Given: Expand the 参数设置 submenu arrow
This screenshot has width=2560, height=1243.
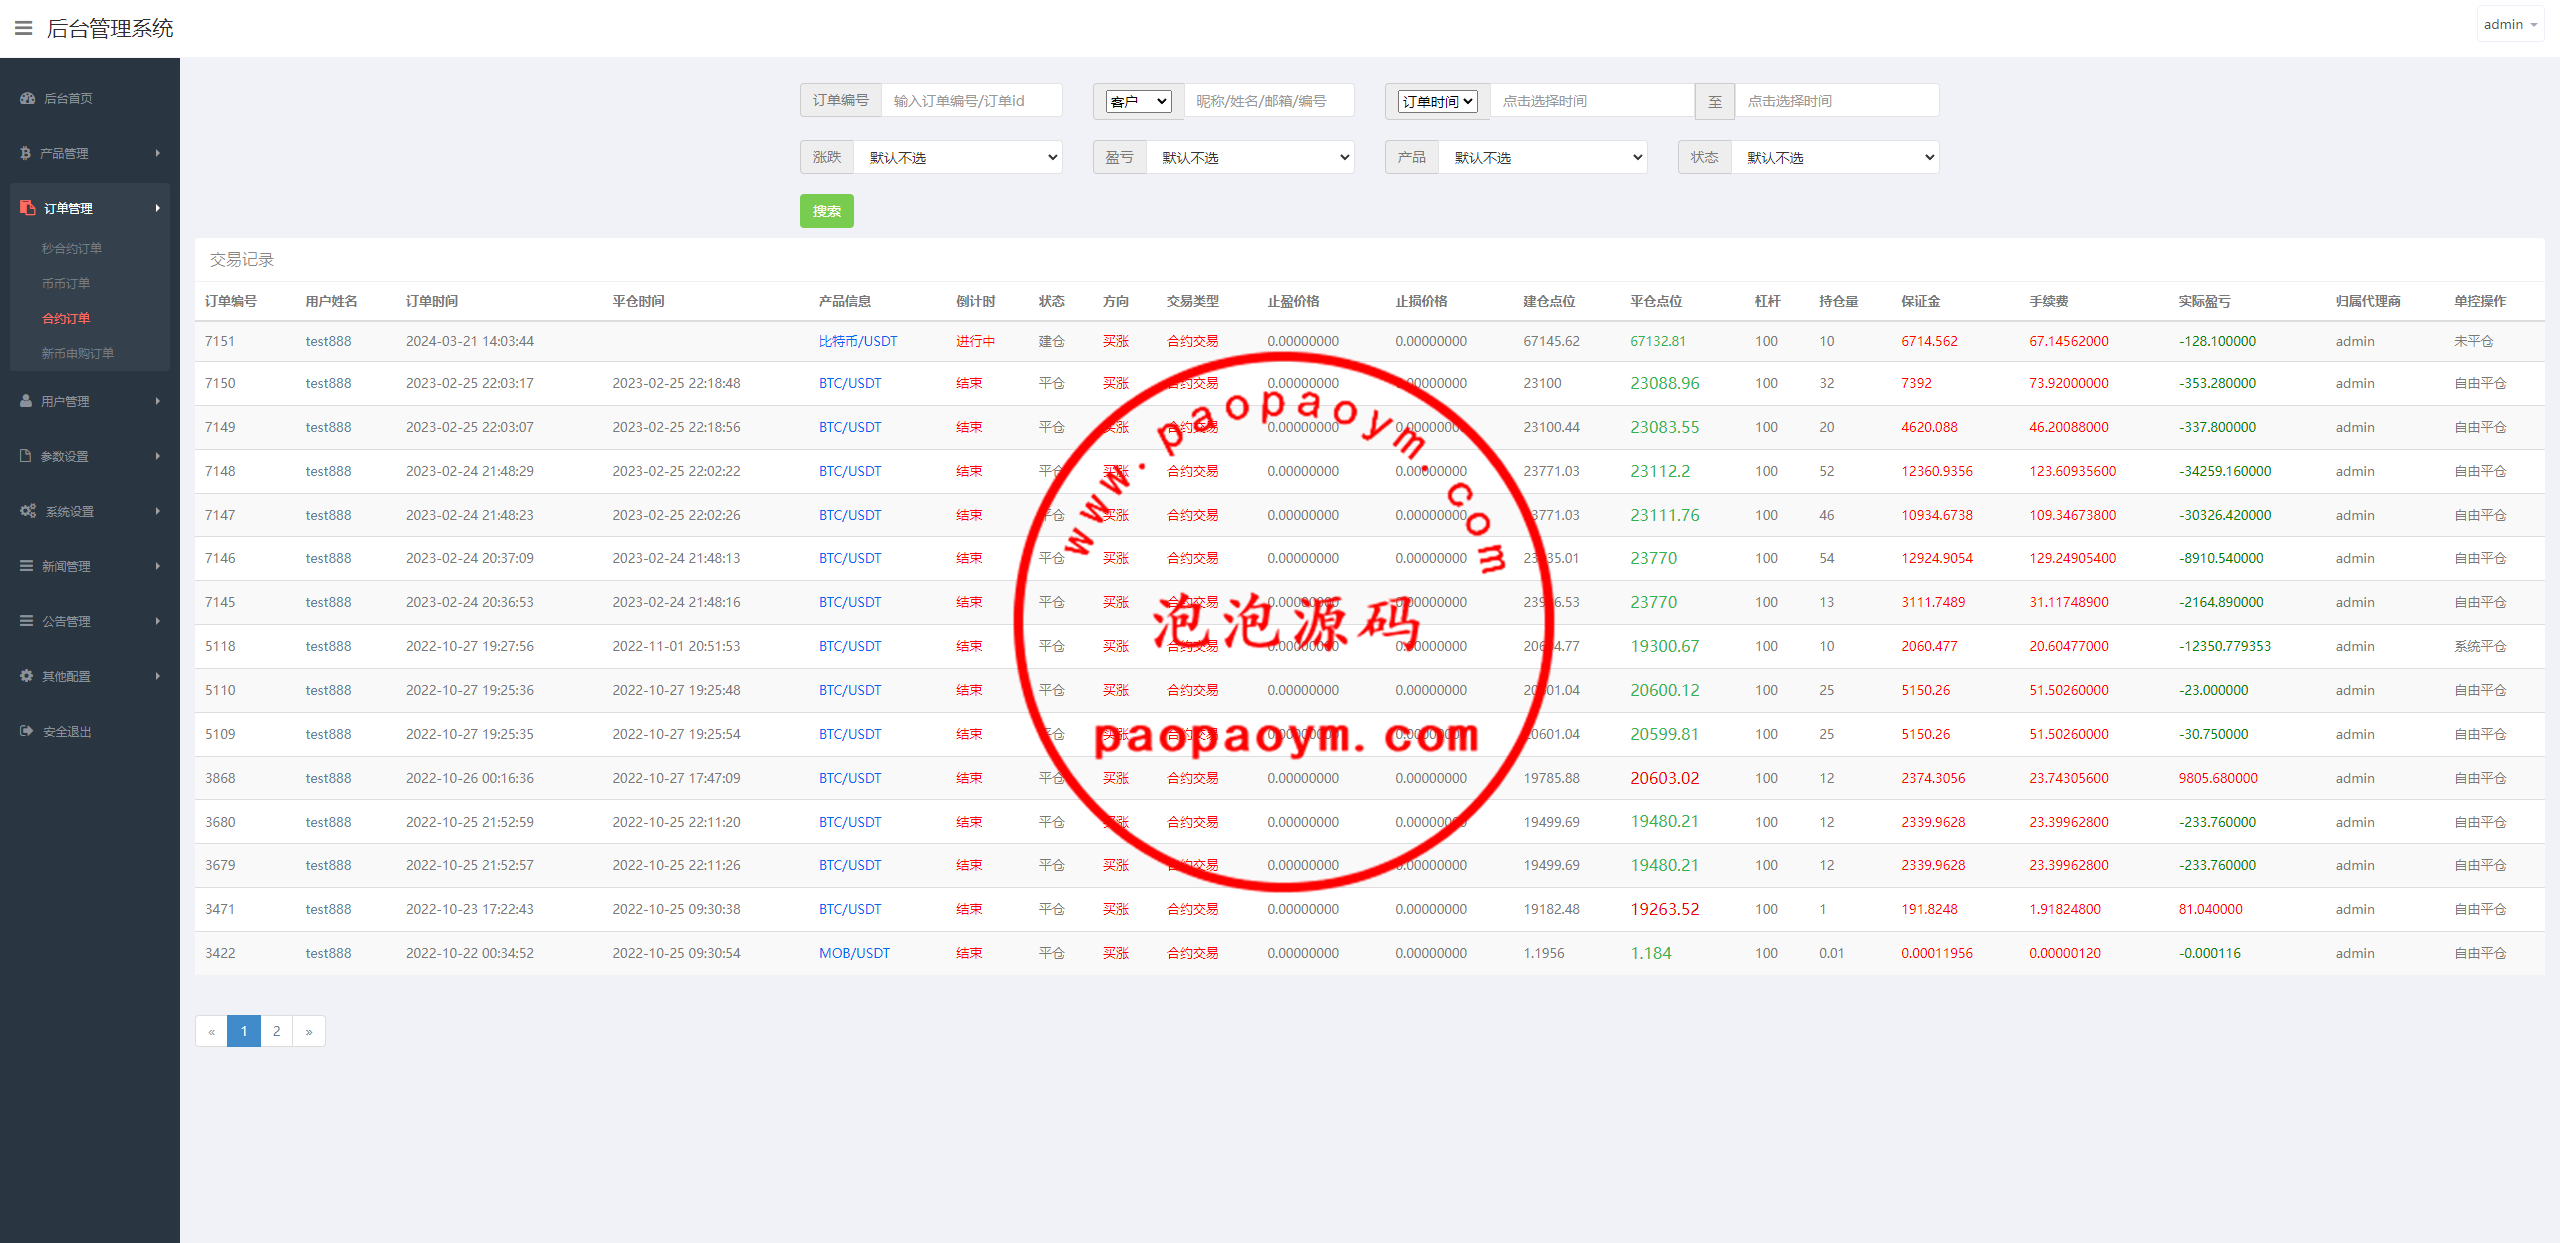Looking at the screenshot, I should 158,456.
